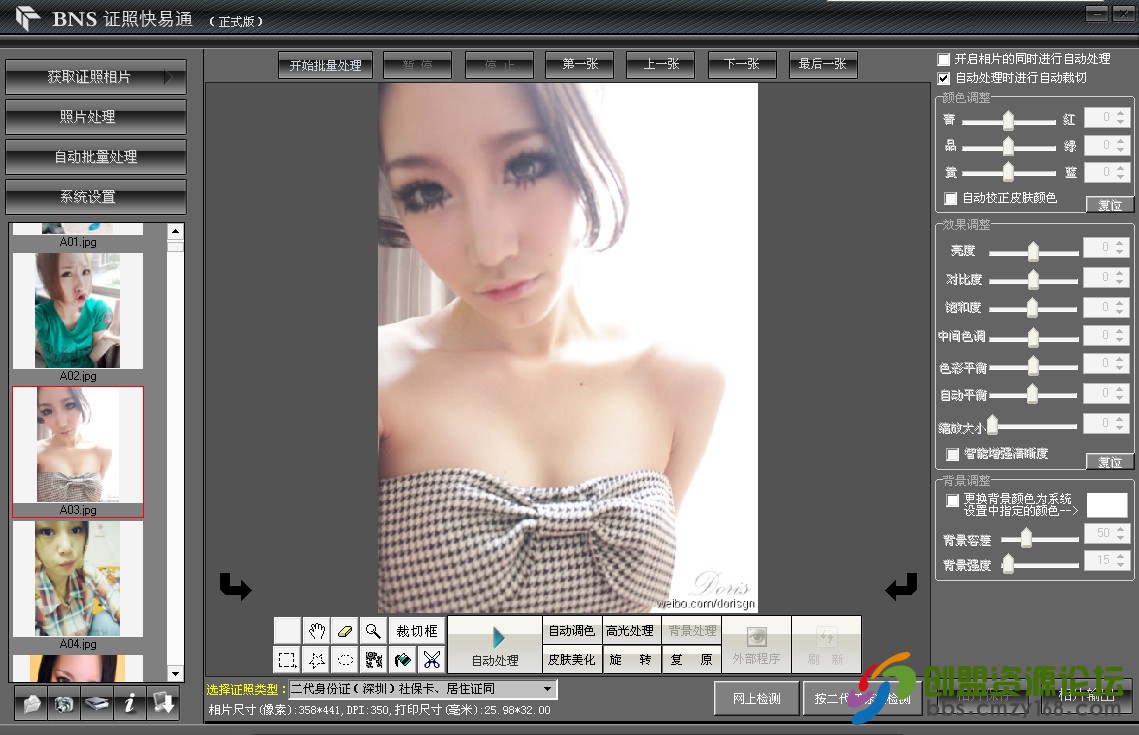Screen dimensions: 1139x735
Task: Select the paint bucket fill tool
Action: [x=402, y=659]
